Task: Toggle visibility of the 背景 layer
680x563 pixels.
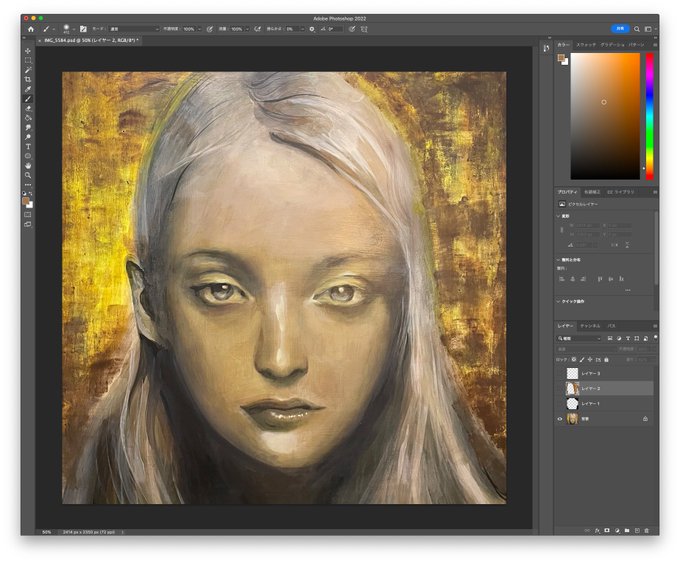Action: pos(560,419)
